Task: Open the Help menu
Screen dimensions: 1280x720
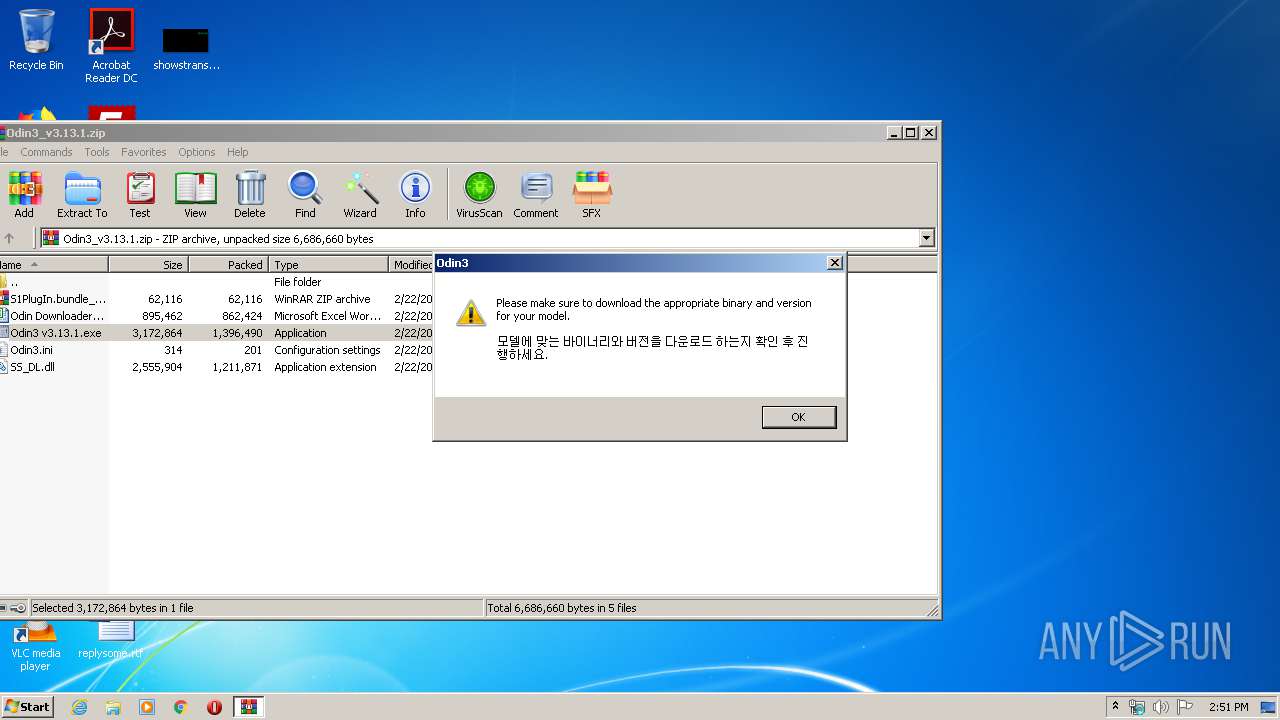Action: (x=237, y=152)
